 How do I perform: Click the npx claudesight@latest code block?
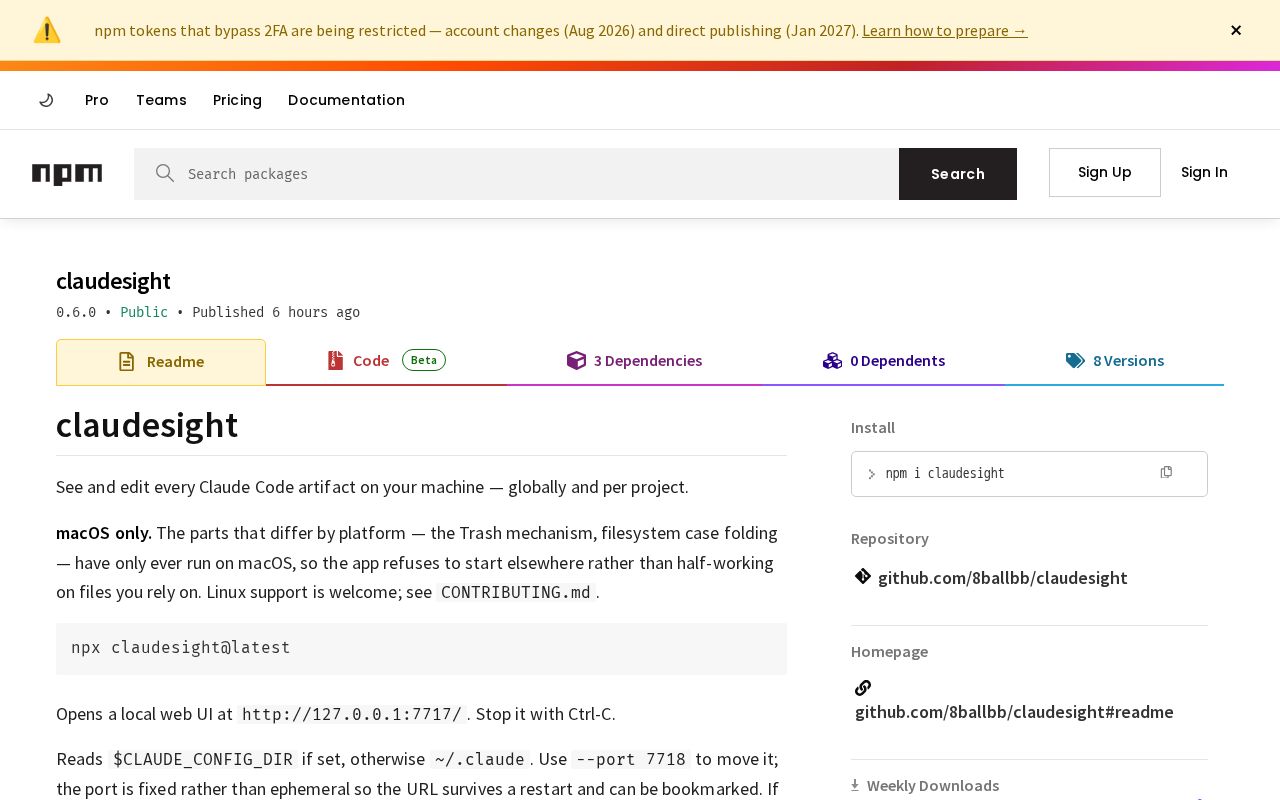[x=421, y=648]
